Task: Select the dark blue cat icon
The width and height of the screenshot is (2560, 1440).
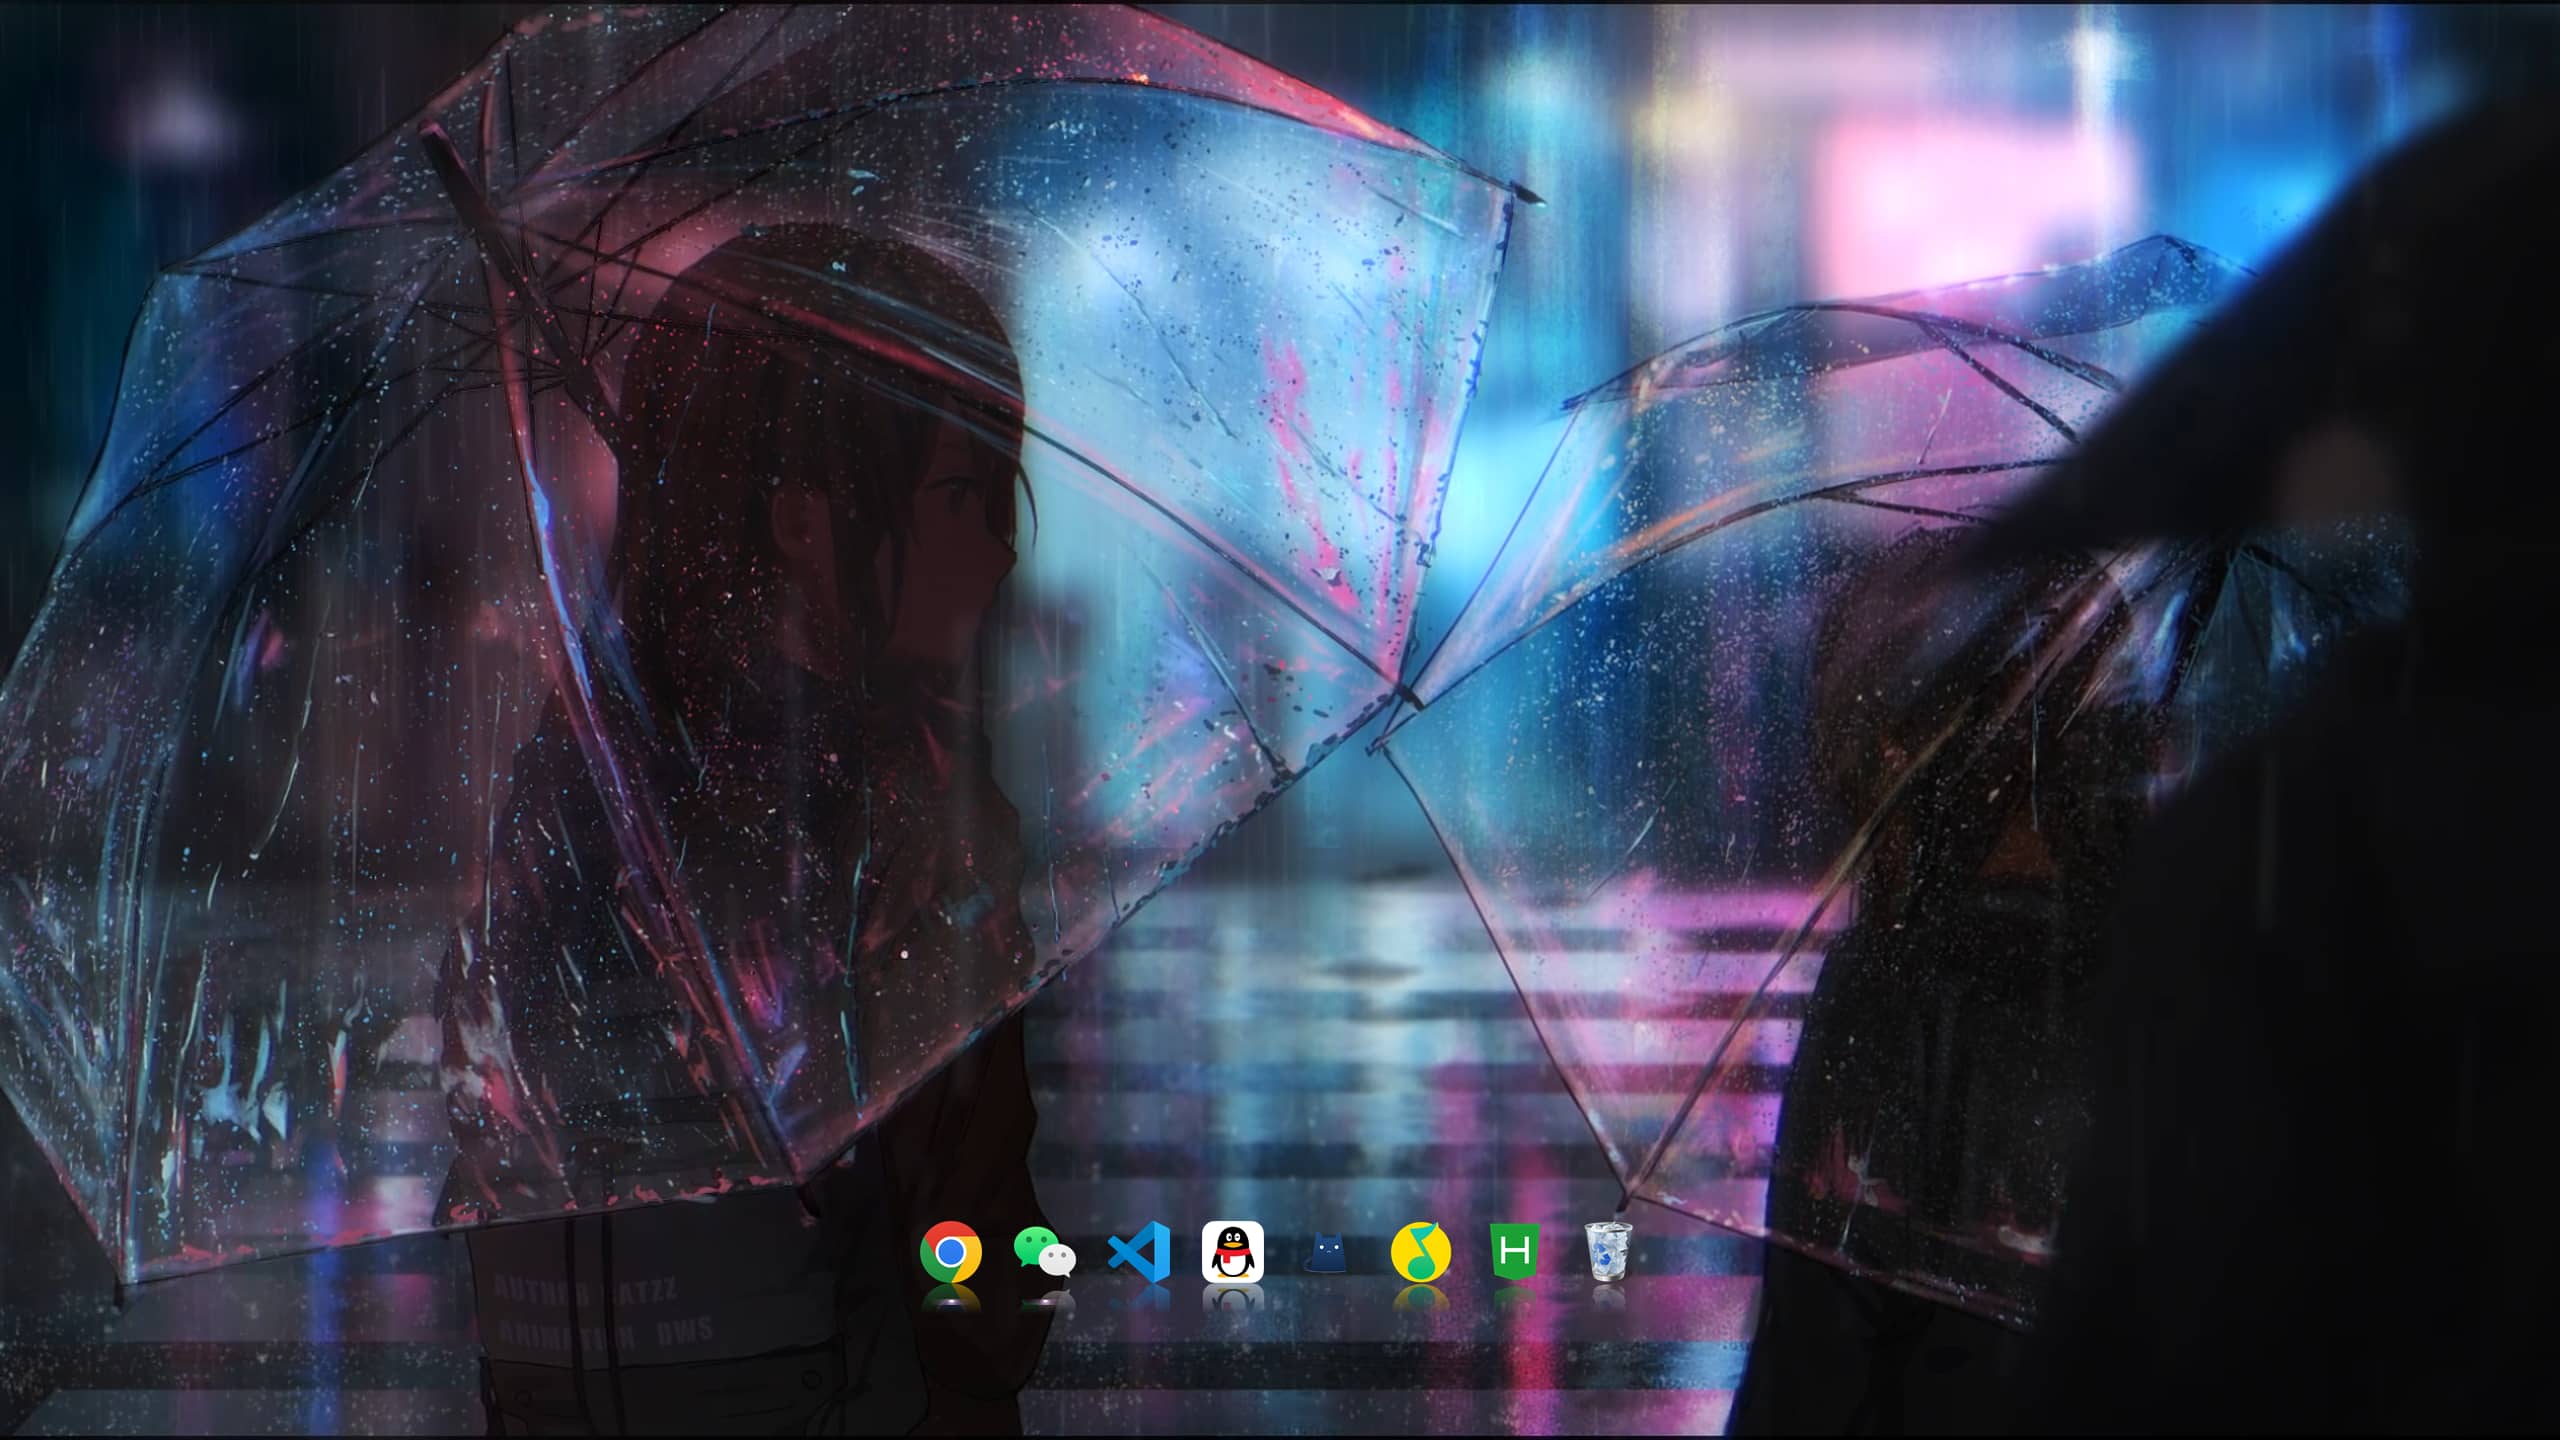Action: tap(1327, 1252)
